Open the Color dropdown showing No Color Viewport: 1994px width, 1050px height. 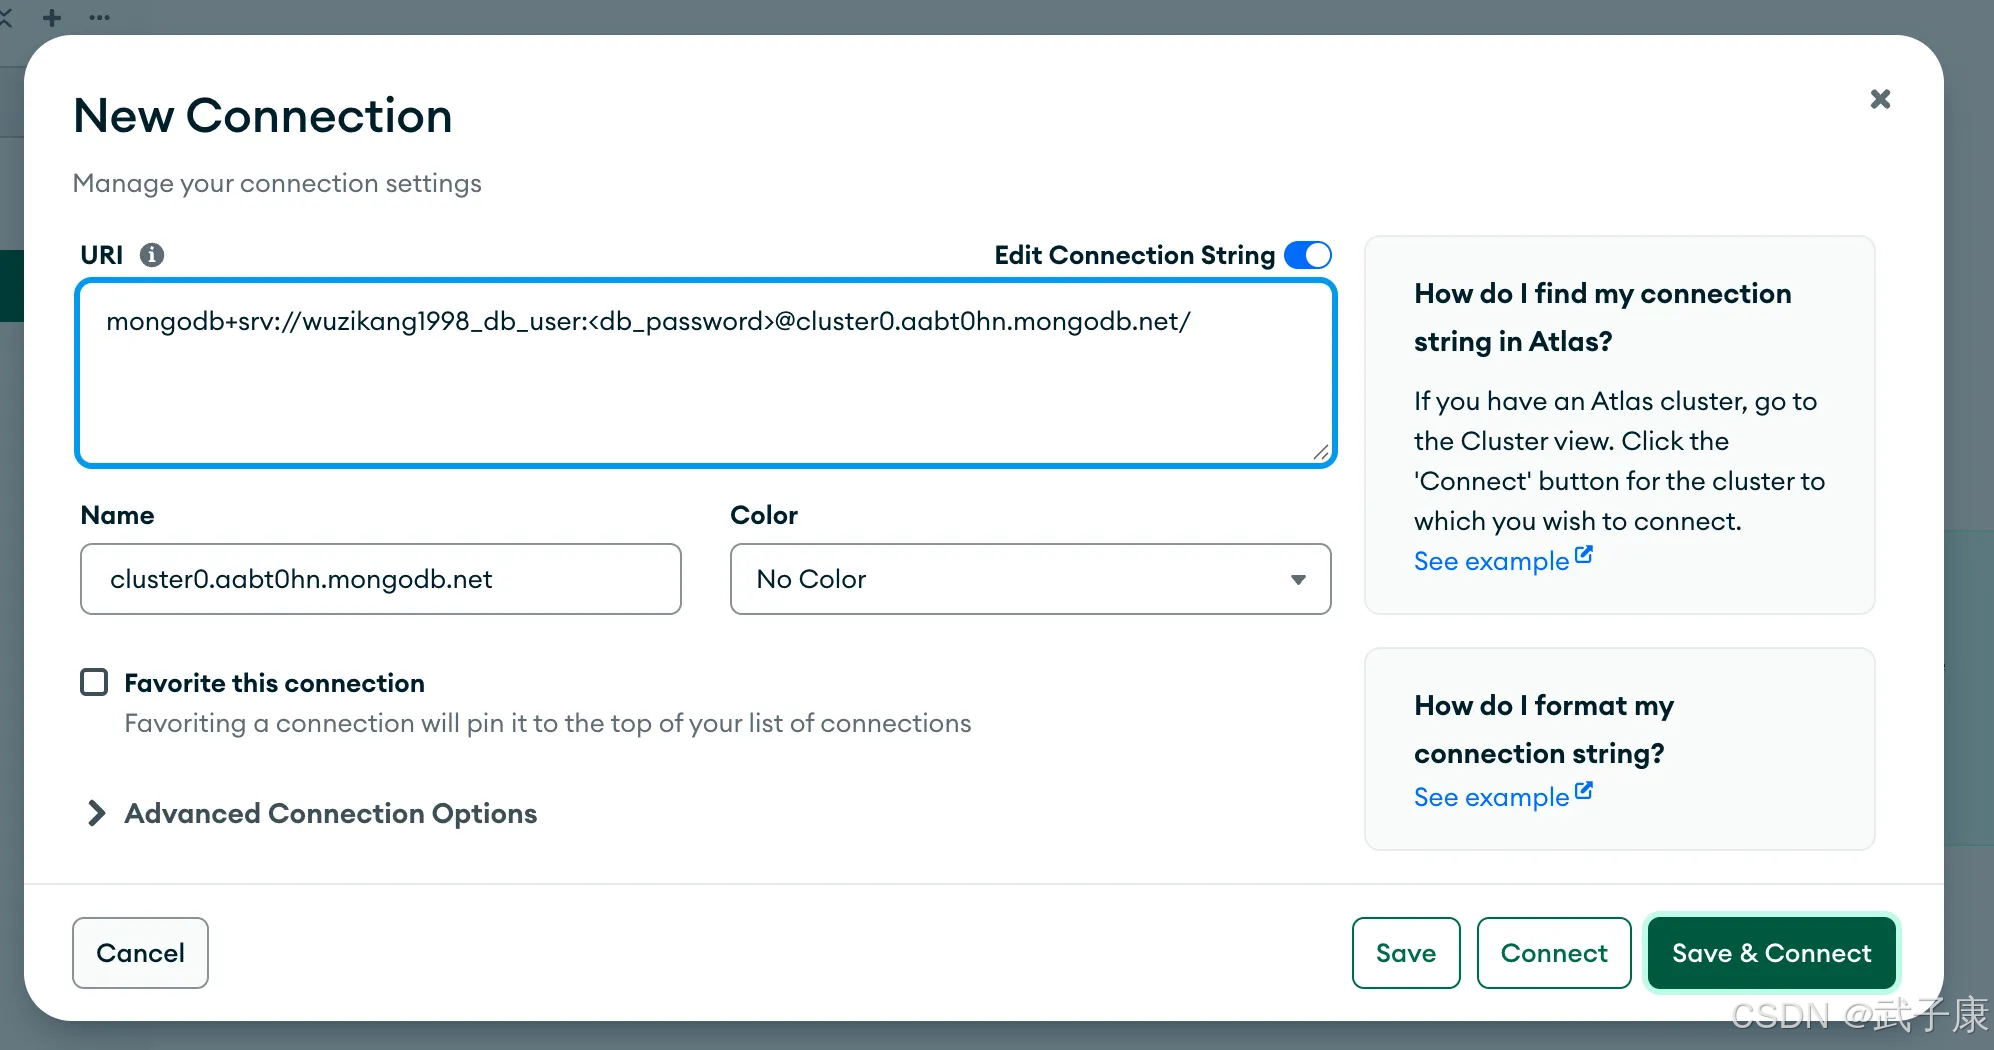tap(1030, 579)
